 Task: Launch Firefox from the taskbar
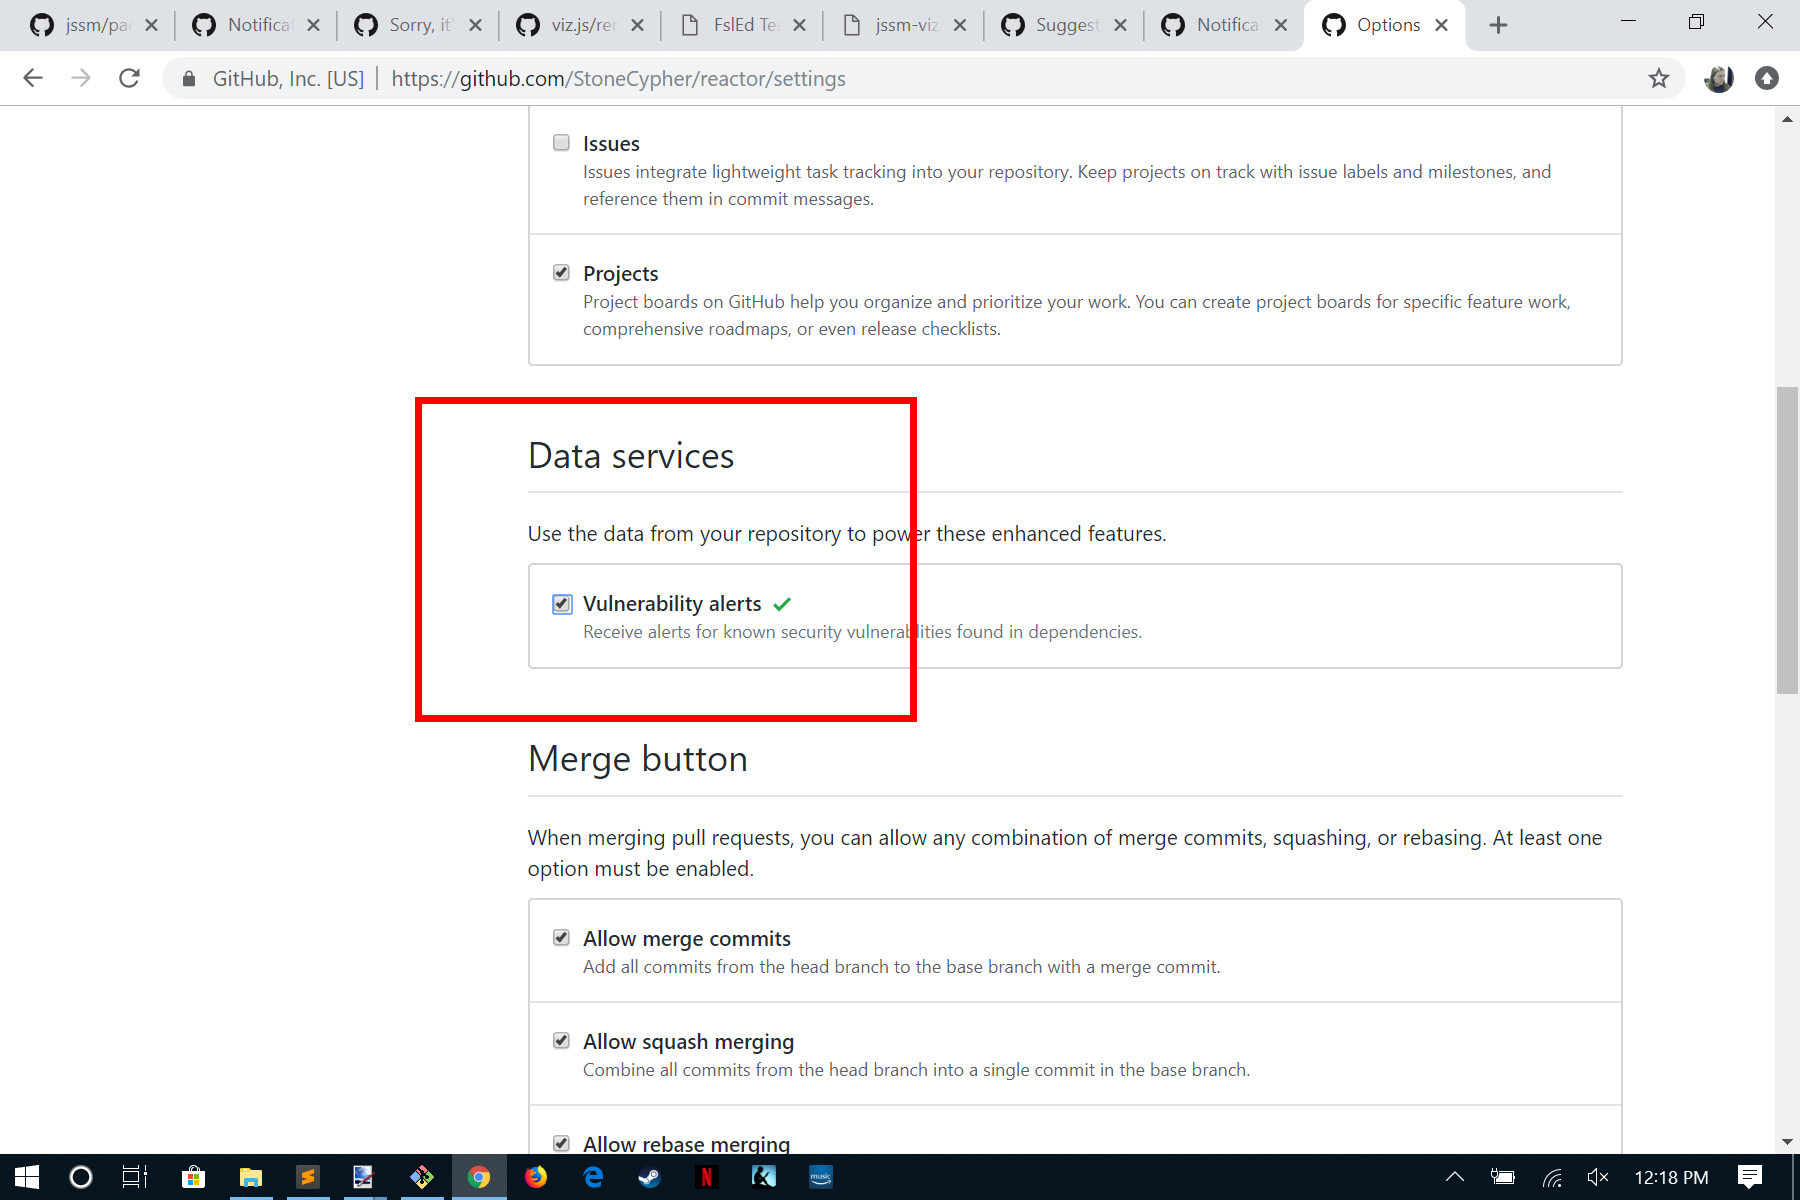coord(536,1177)
